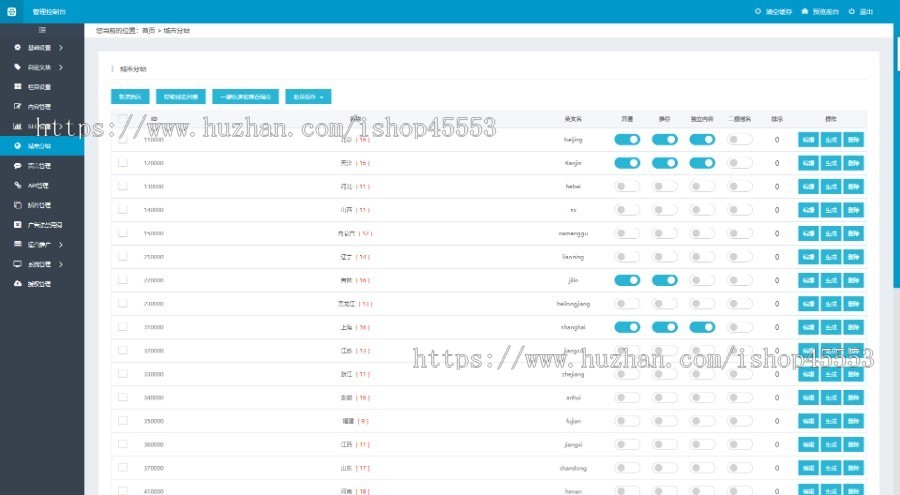Open the 批量操作 dropdown button
This screenshot has height=495, width=900.
coord(308,96)
